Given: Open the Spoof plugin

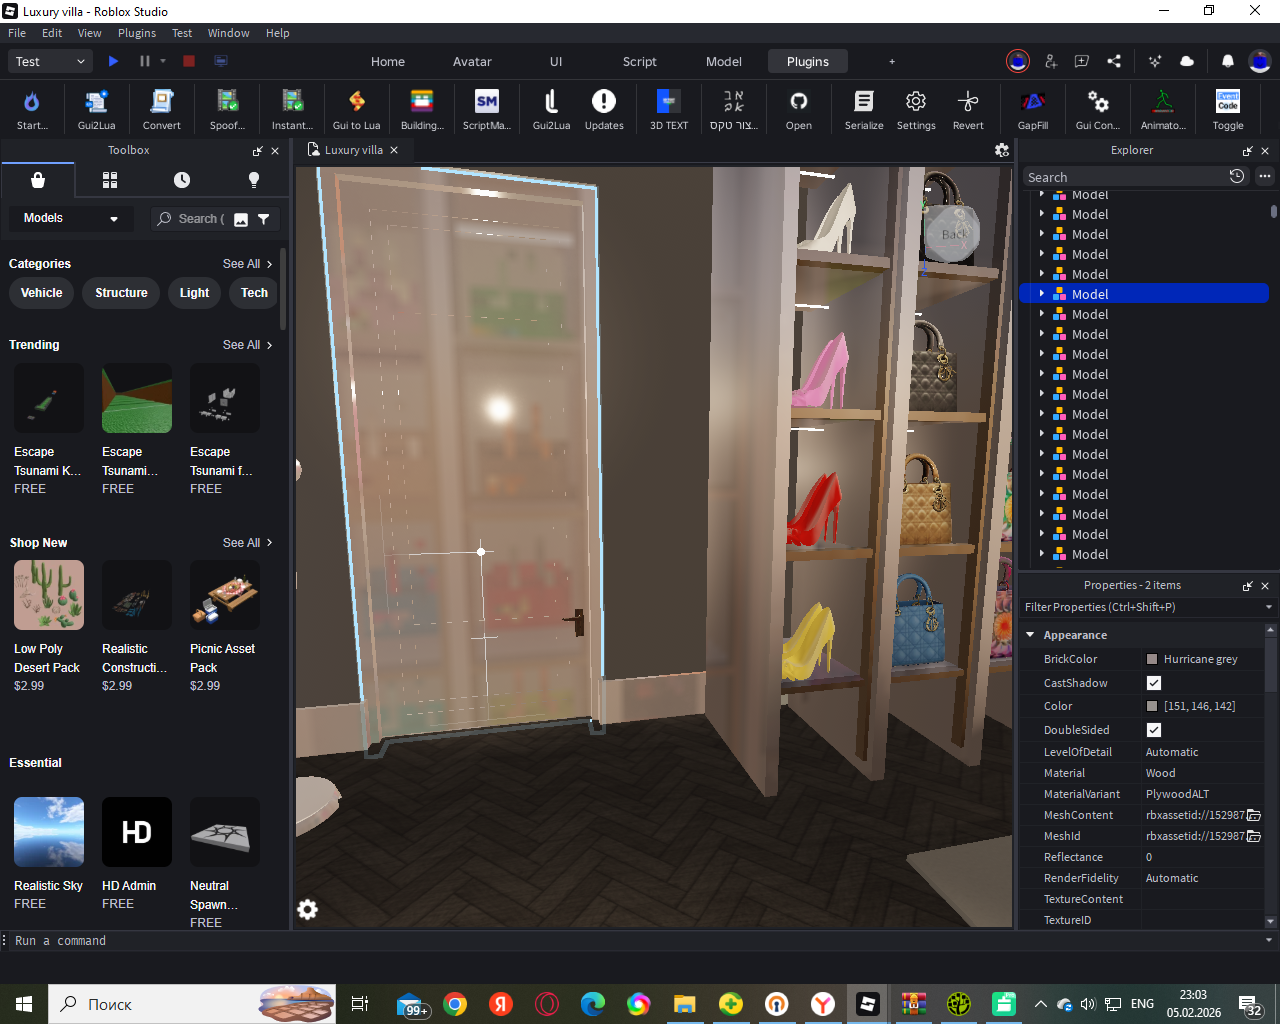Looking at the screenshot, I should (x=227, y=109).
